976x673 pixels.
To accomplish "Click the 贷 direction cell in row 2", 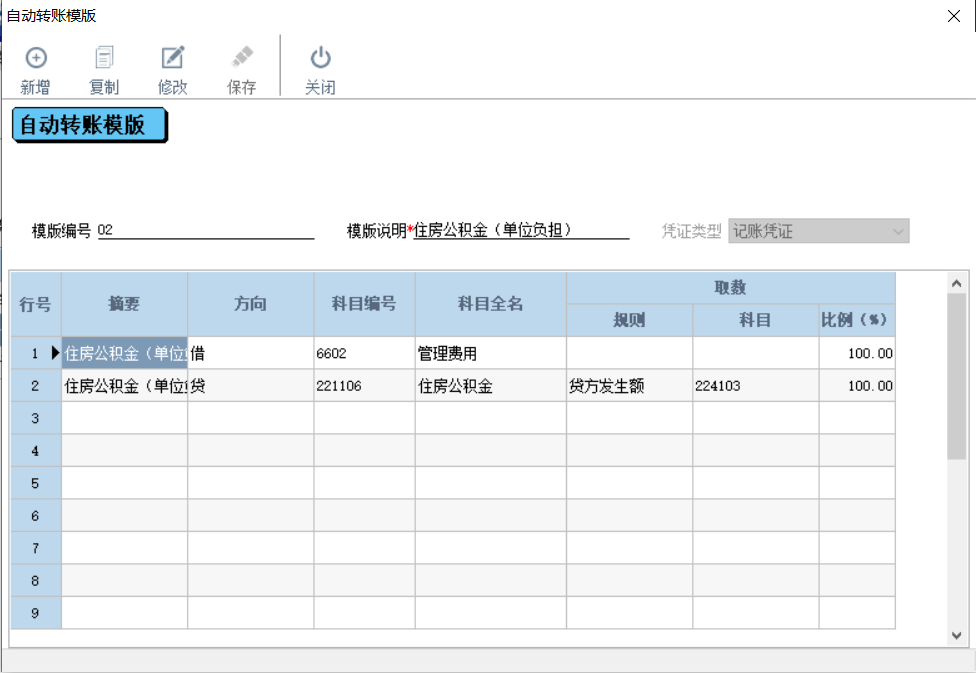I will (251, 386).
